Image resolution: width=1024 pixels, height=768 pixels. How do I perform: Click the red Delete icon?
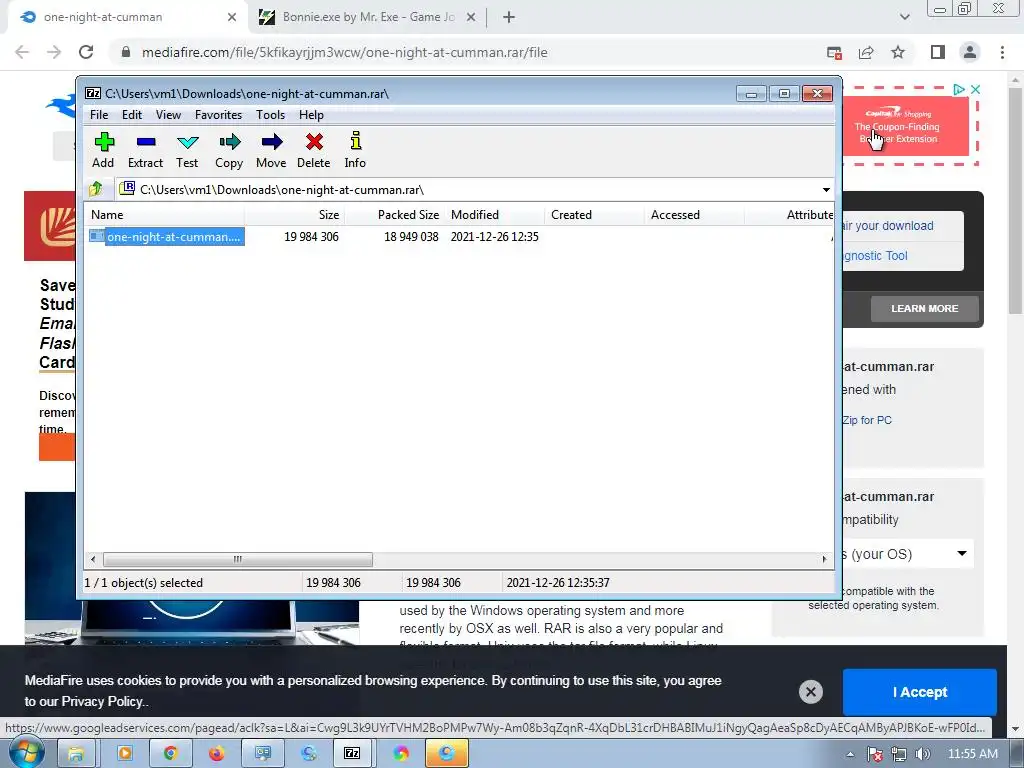click(313, 150)
